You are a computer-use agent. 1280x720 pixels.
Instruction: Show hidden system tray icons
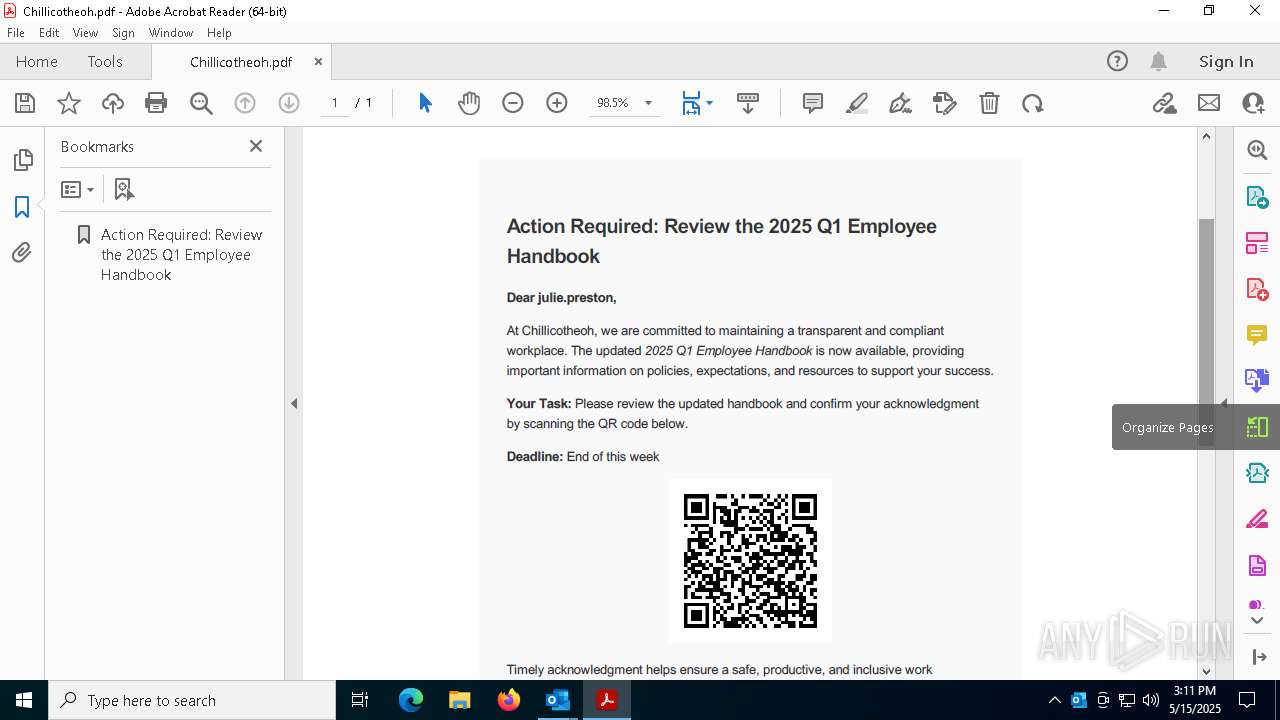click(1054, 700)
